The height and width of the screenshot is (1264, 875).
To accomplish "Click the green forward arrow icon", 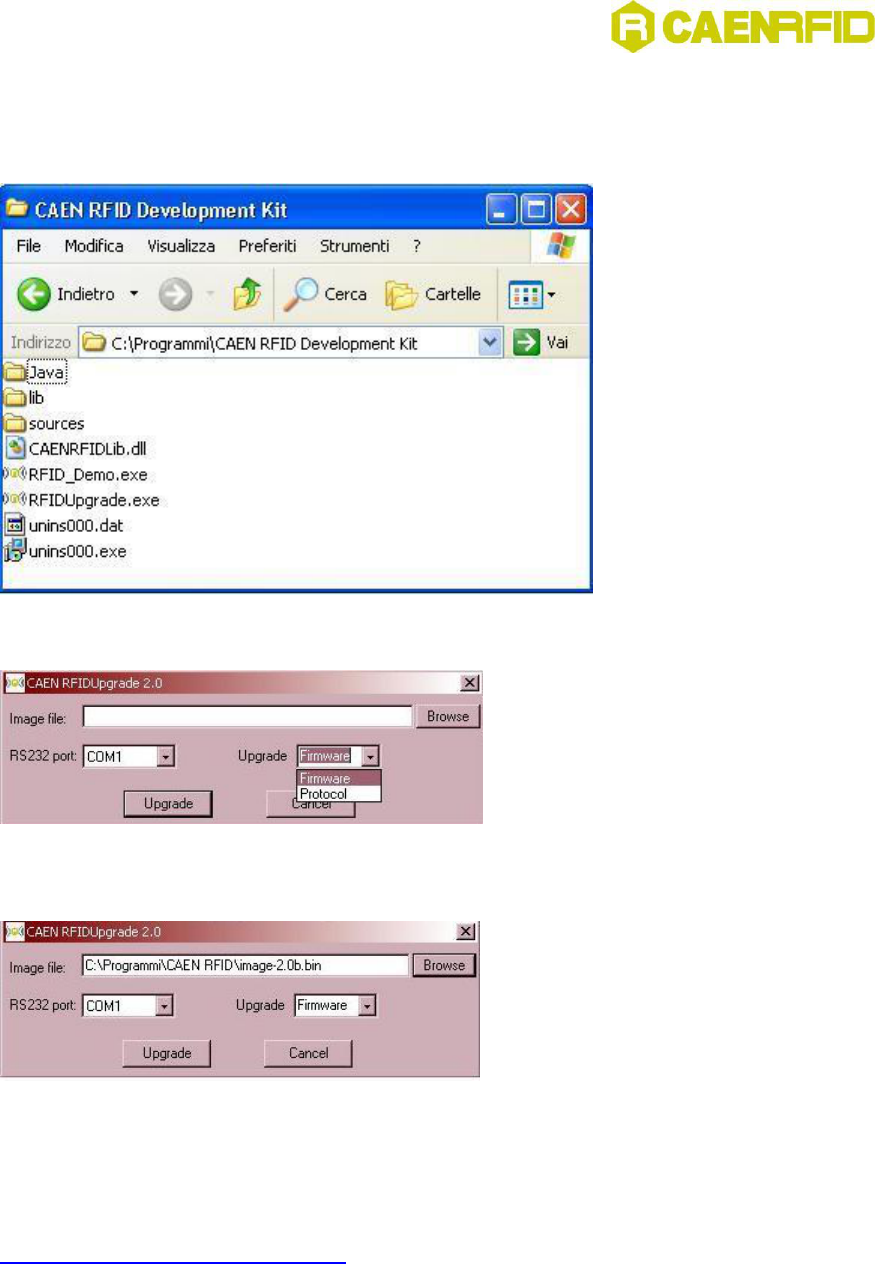I will click(175, 294).
